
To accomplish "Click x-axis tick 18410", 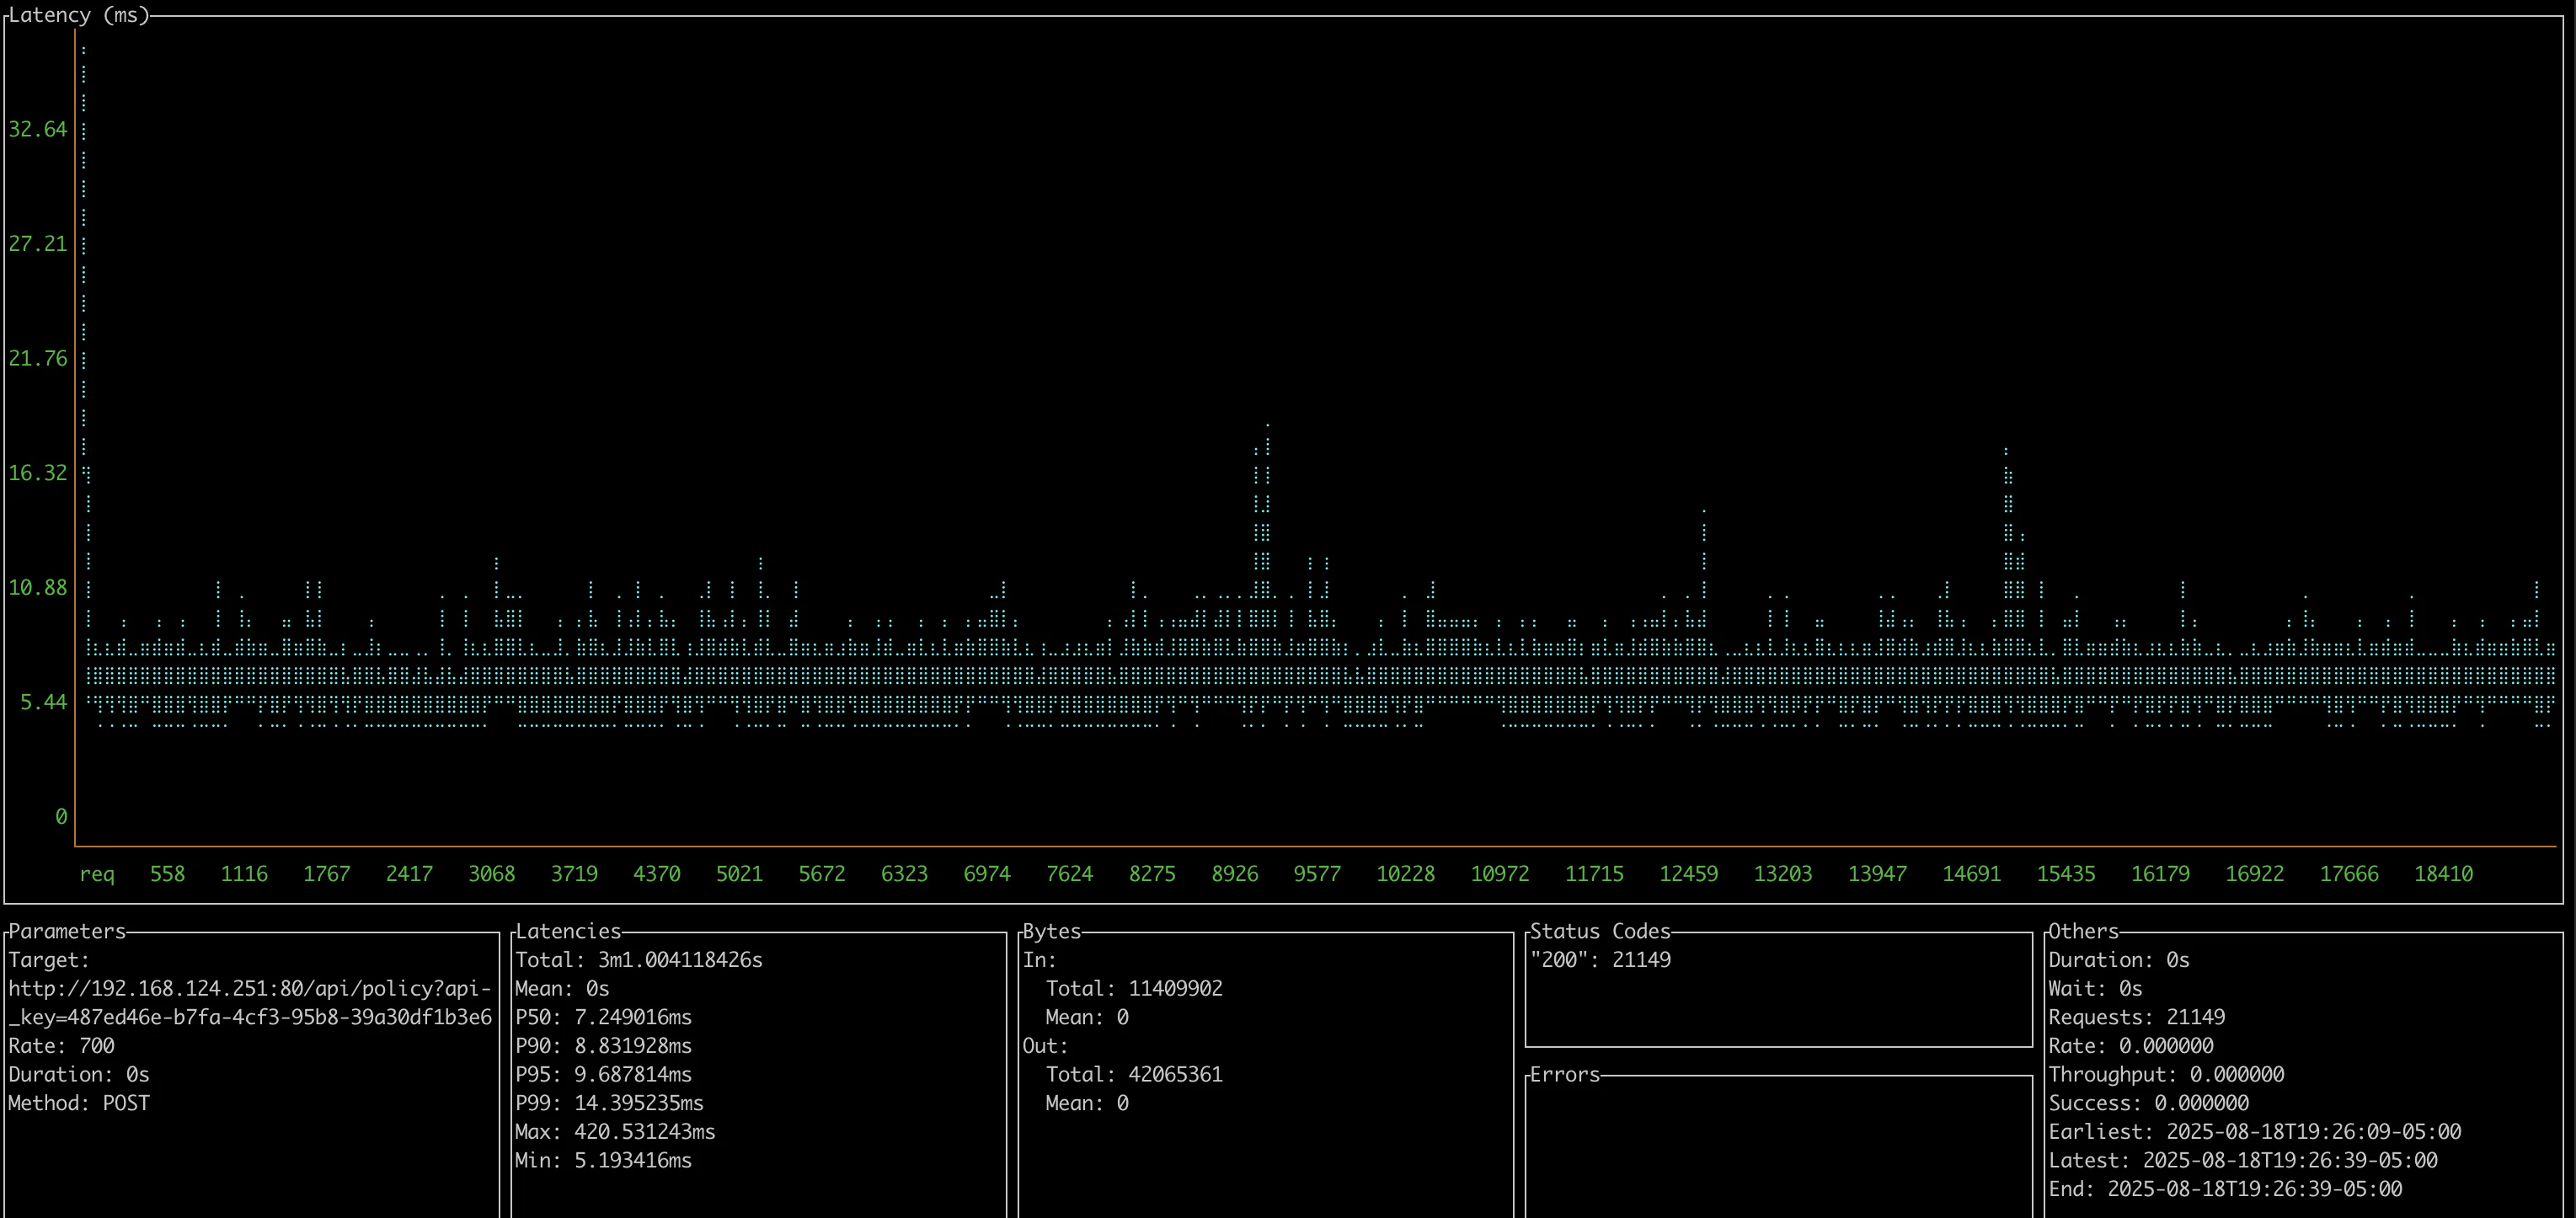I will coord(2444,874).
